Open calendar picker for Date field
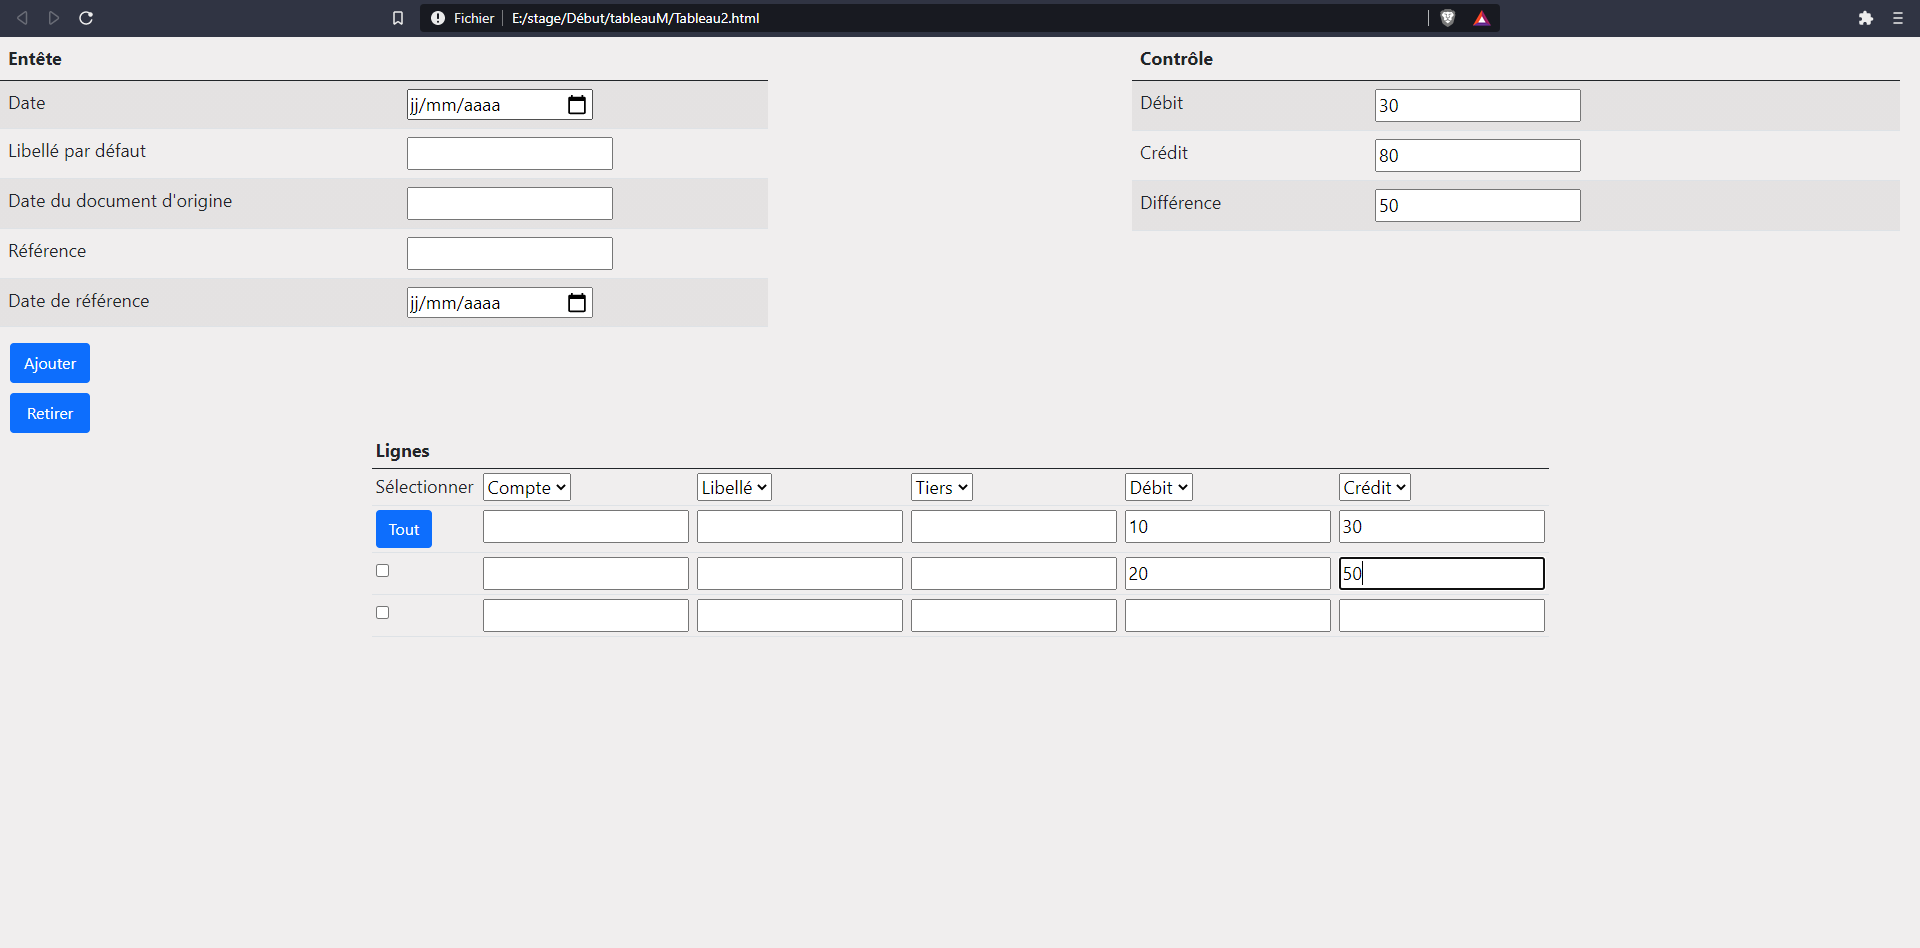The height and width of the screenshot is (948, 1920). pos(577,105)
